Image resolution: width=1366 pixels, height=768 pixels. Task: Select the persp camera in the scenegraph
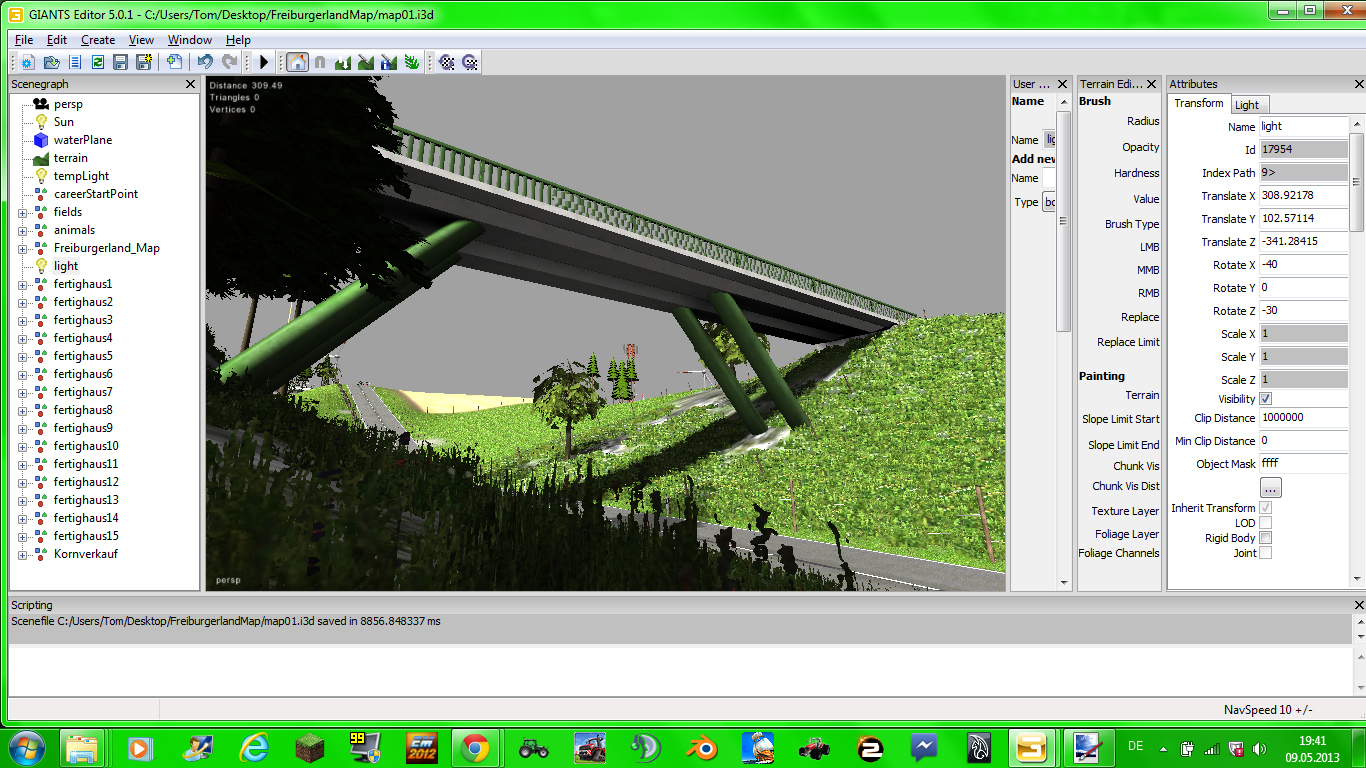[x=68, y=104]
